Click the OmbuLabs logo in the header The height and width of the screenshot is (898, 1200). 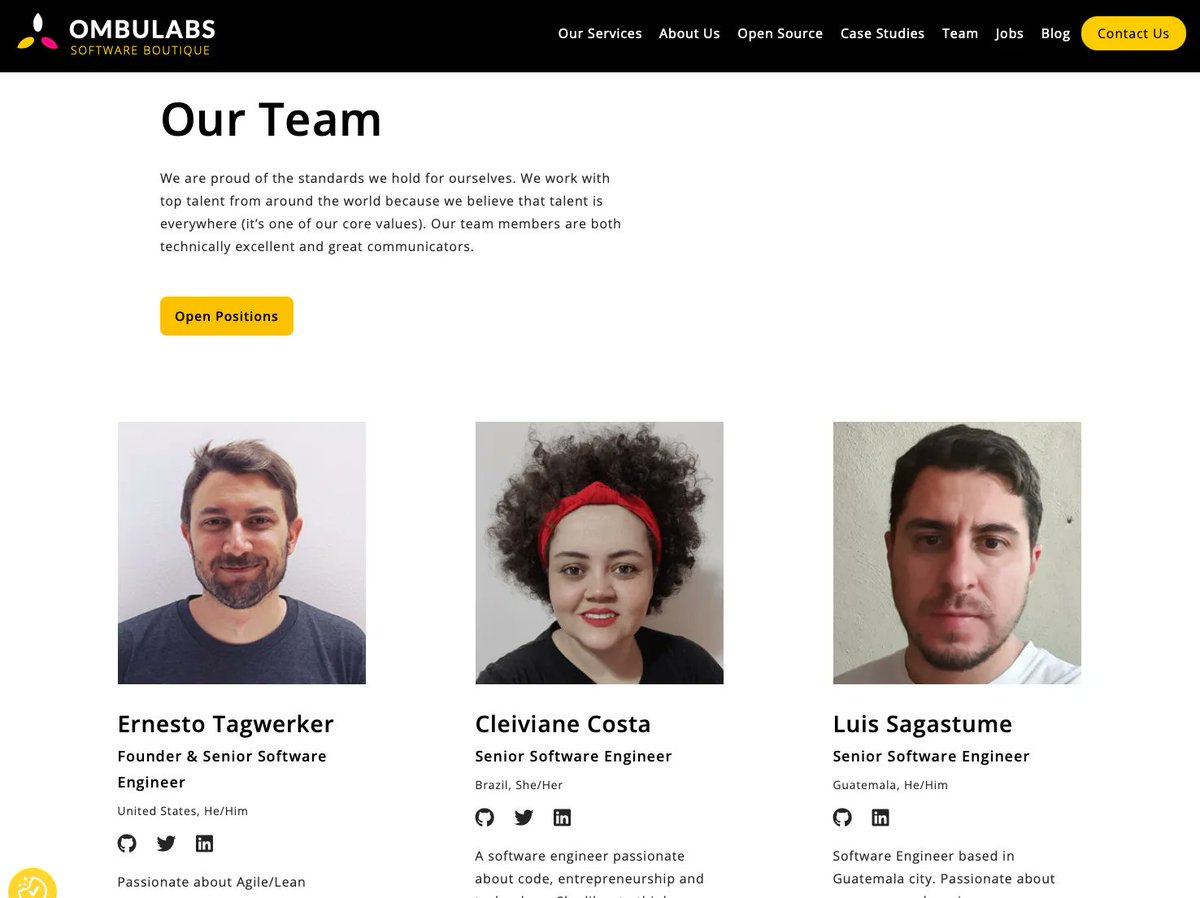point(116,34)
